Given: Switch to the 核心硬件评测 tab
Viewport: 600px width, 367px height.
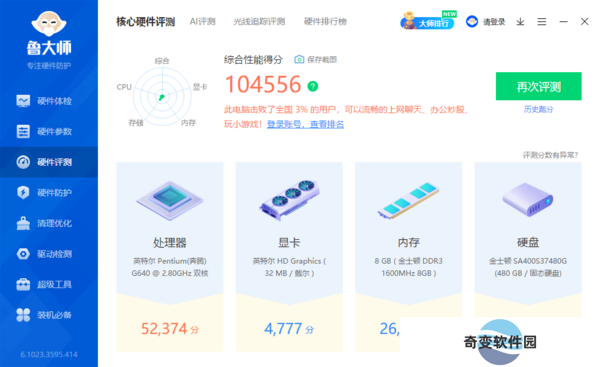Looking at the screenshot, I should tap(145, 22).
